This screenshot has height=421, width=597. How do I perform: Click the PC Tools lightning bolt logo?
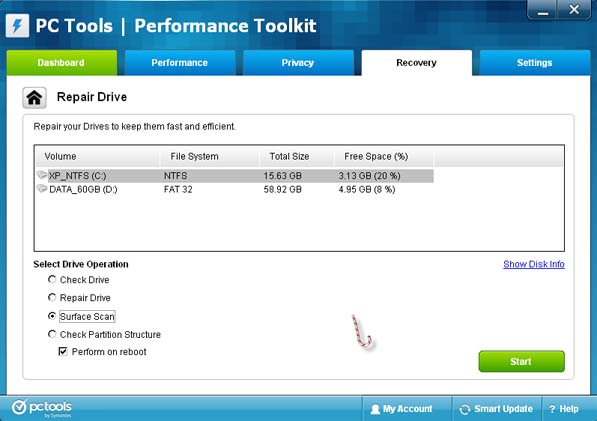coord(18,26)
